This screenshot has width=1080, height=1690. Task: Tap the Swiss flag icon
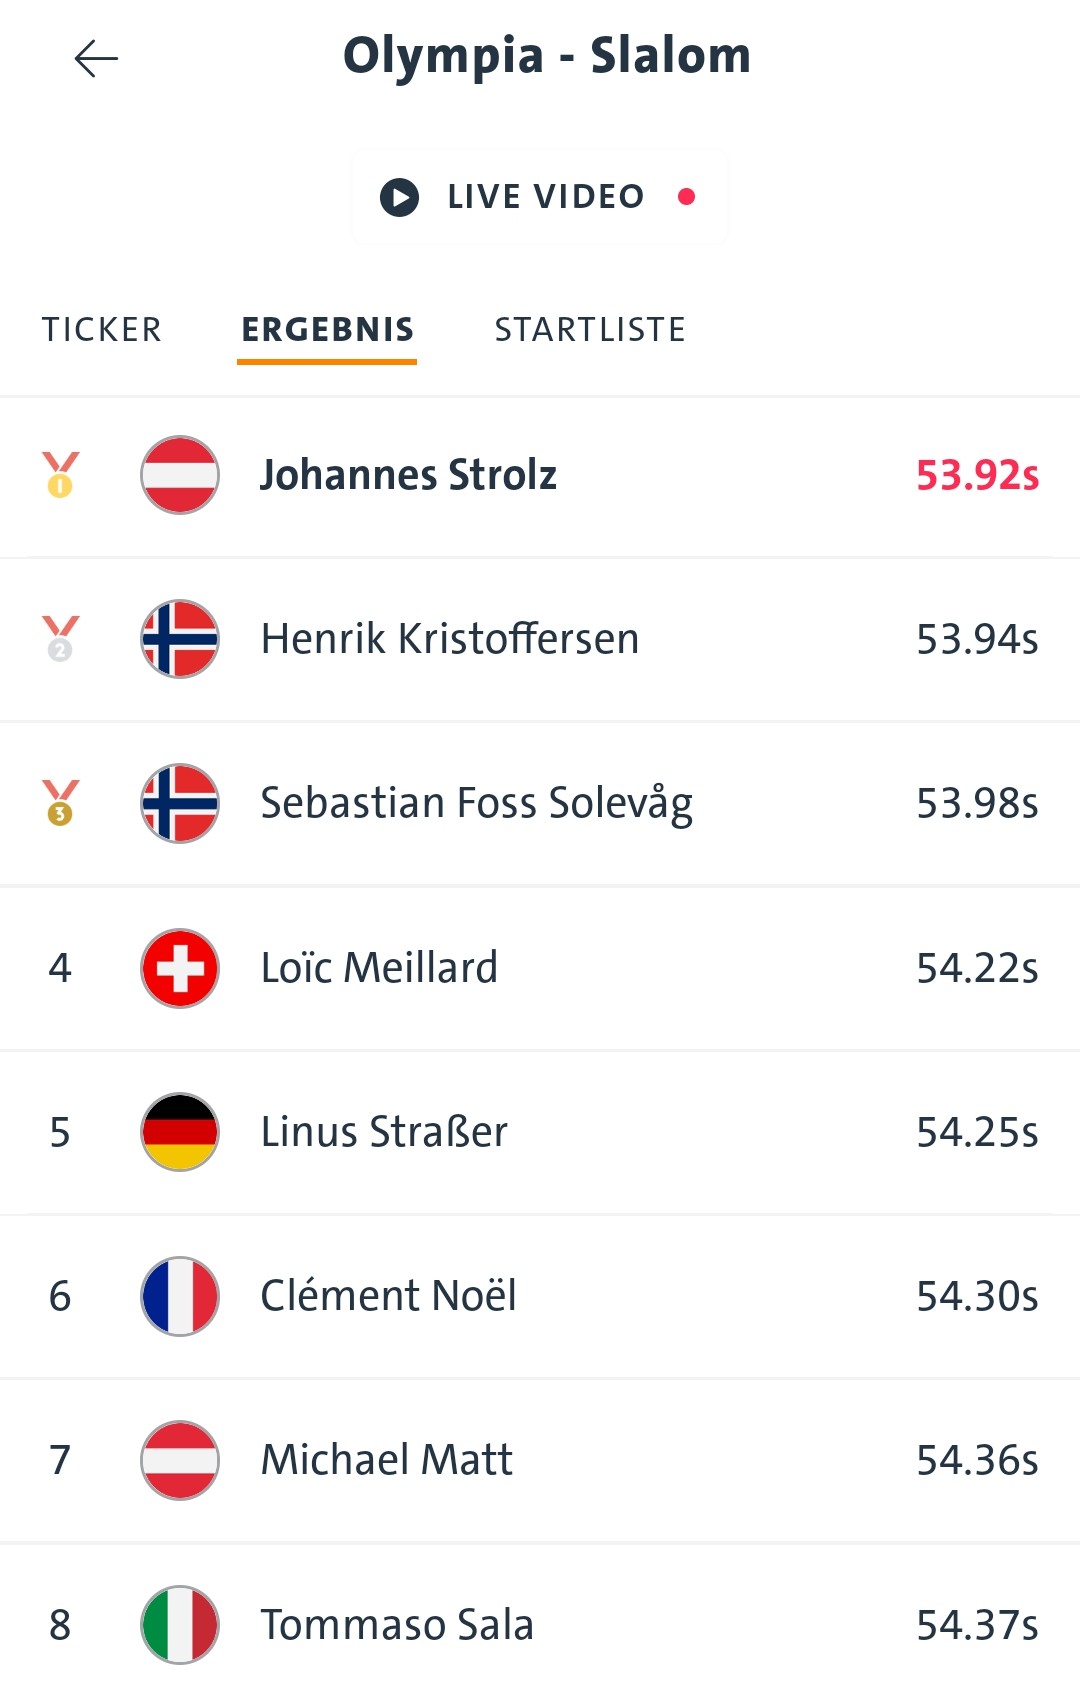pos(180,968)
